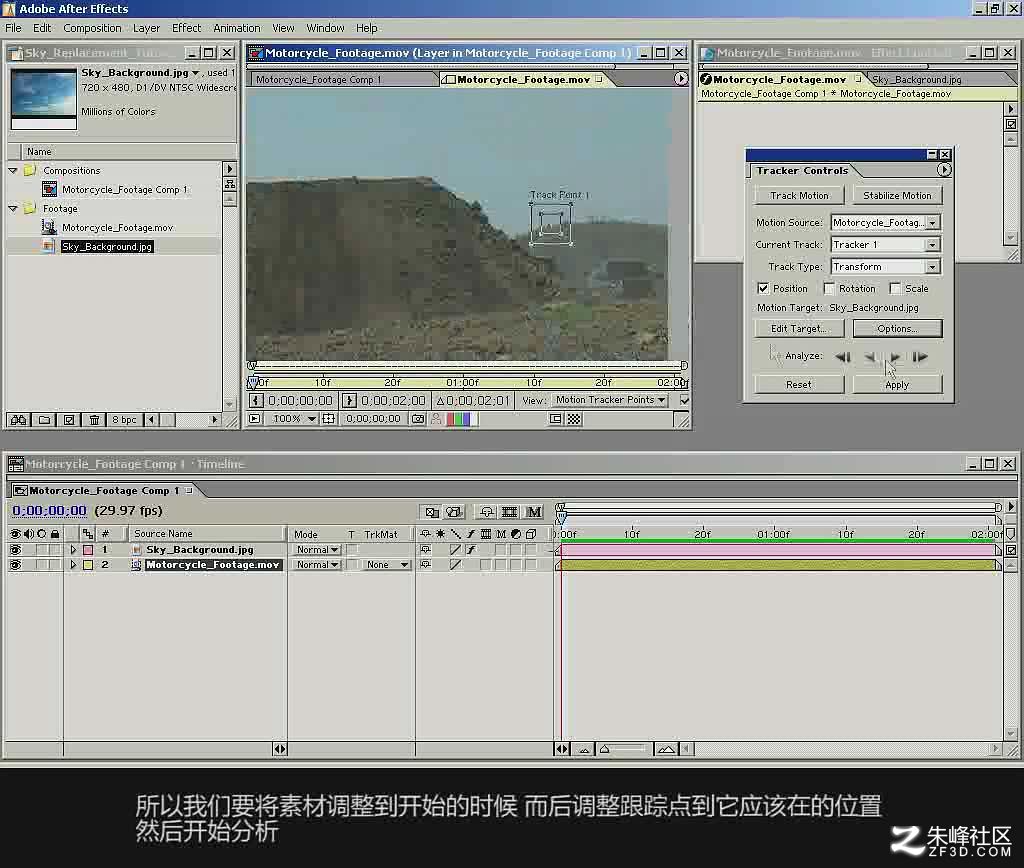The width and height of the screenshot is (1024, 868).
Task: Show last snapshot person icon
Action: pyautogui.click(x=436, y=419)
